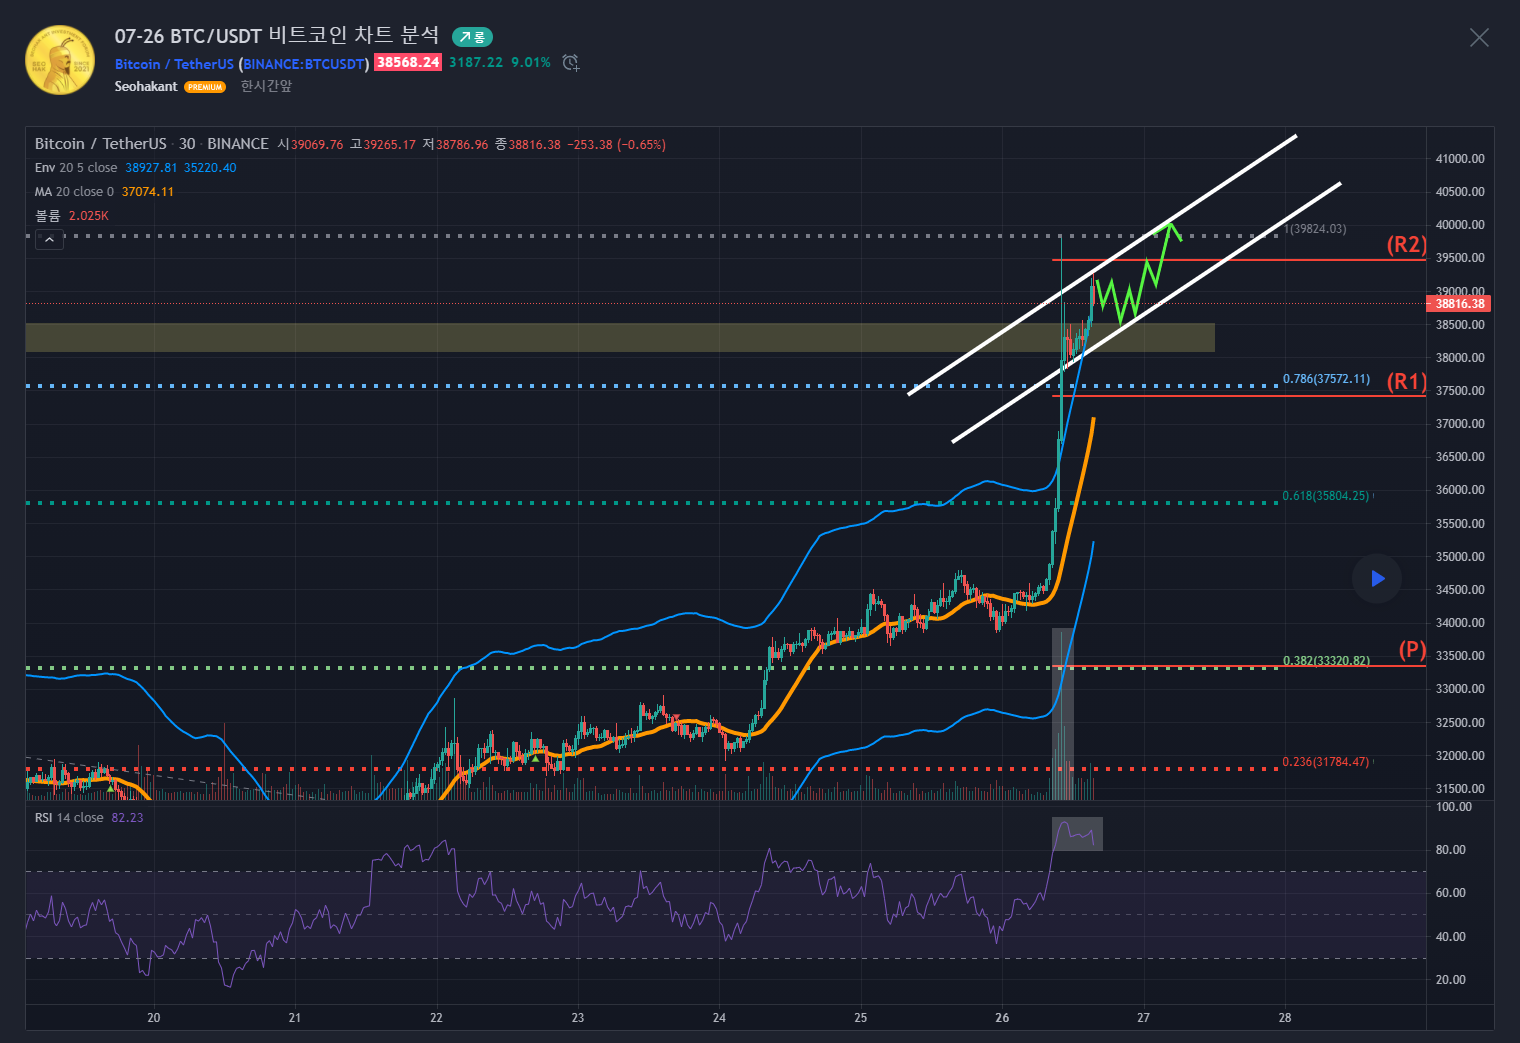Select the Env 20 5 close indicator
The height and width of the screenshot is (1043, 1520).
tap(76, 168)
